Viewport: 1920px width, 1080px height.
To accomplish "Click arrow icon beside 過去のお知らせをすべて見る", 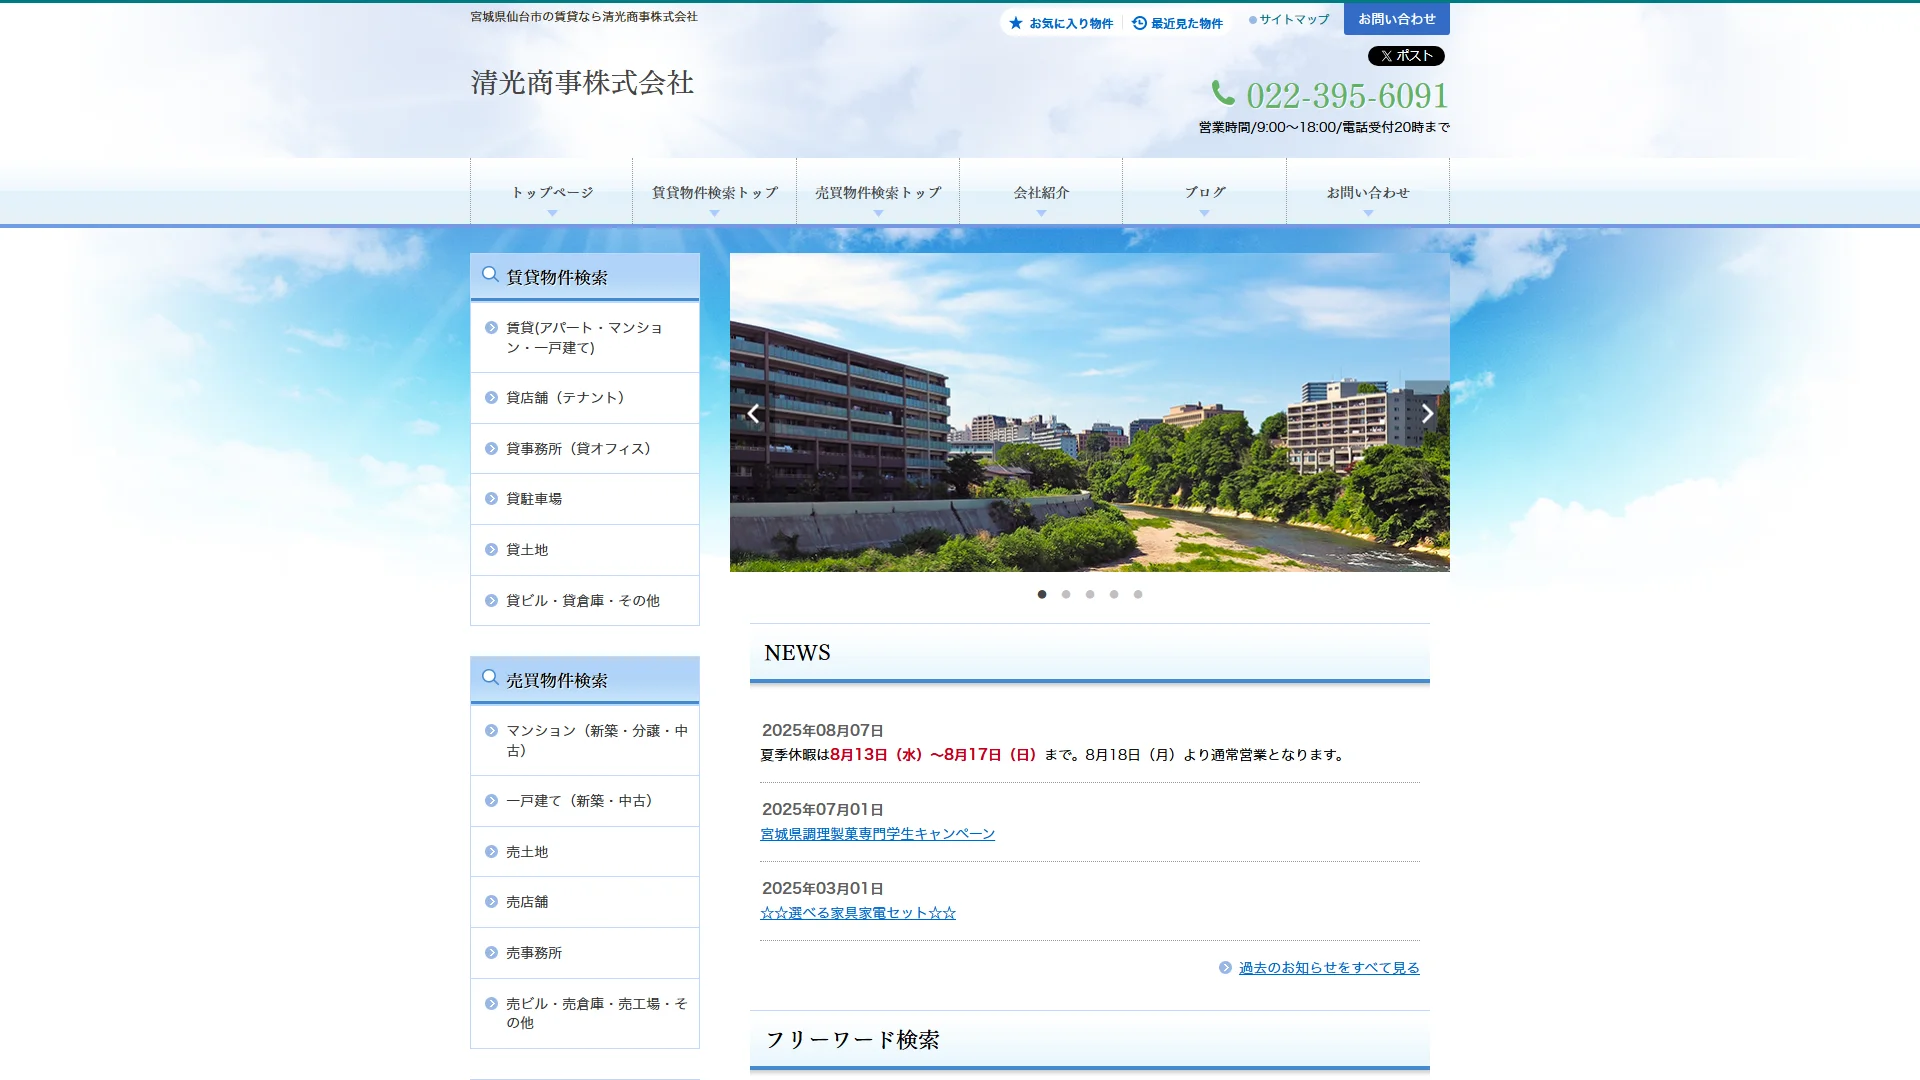I will tap(1225, 967).
